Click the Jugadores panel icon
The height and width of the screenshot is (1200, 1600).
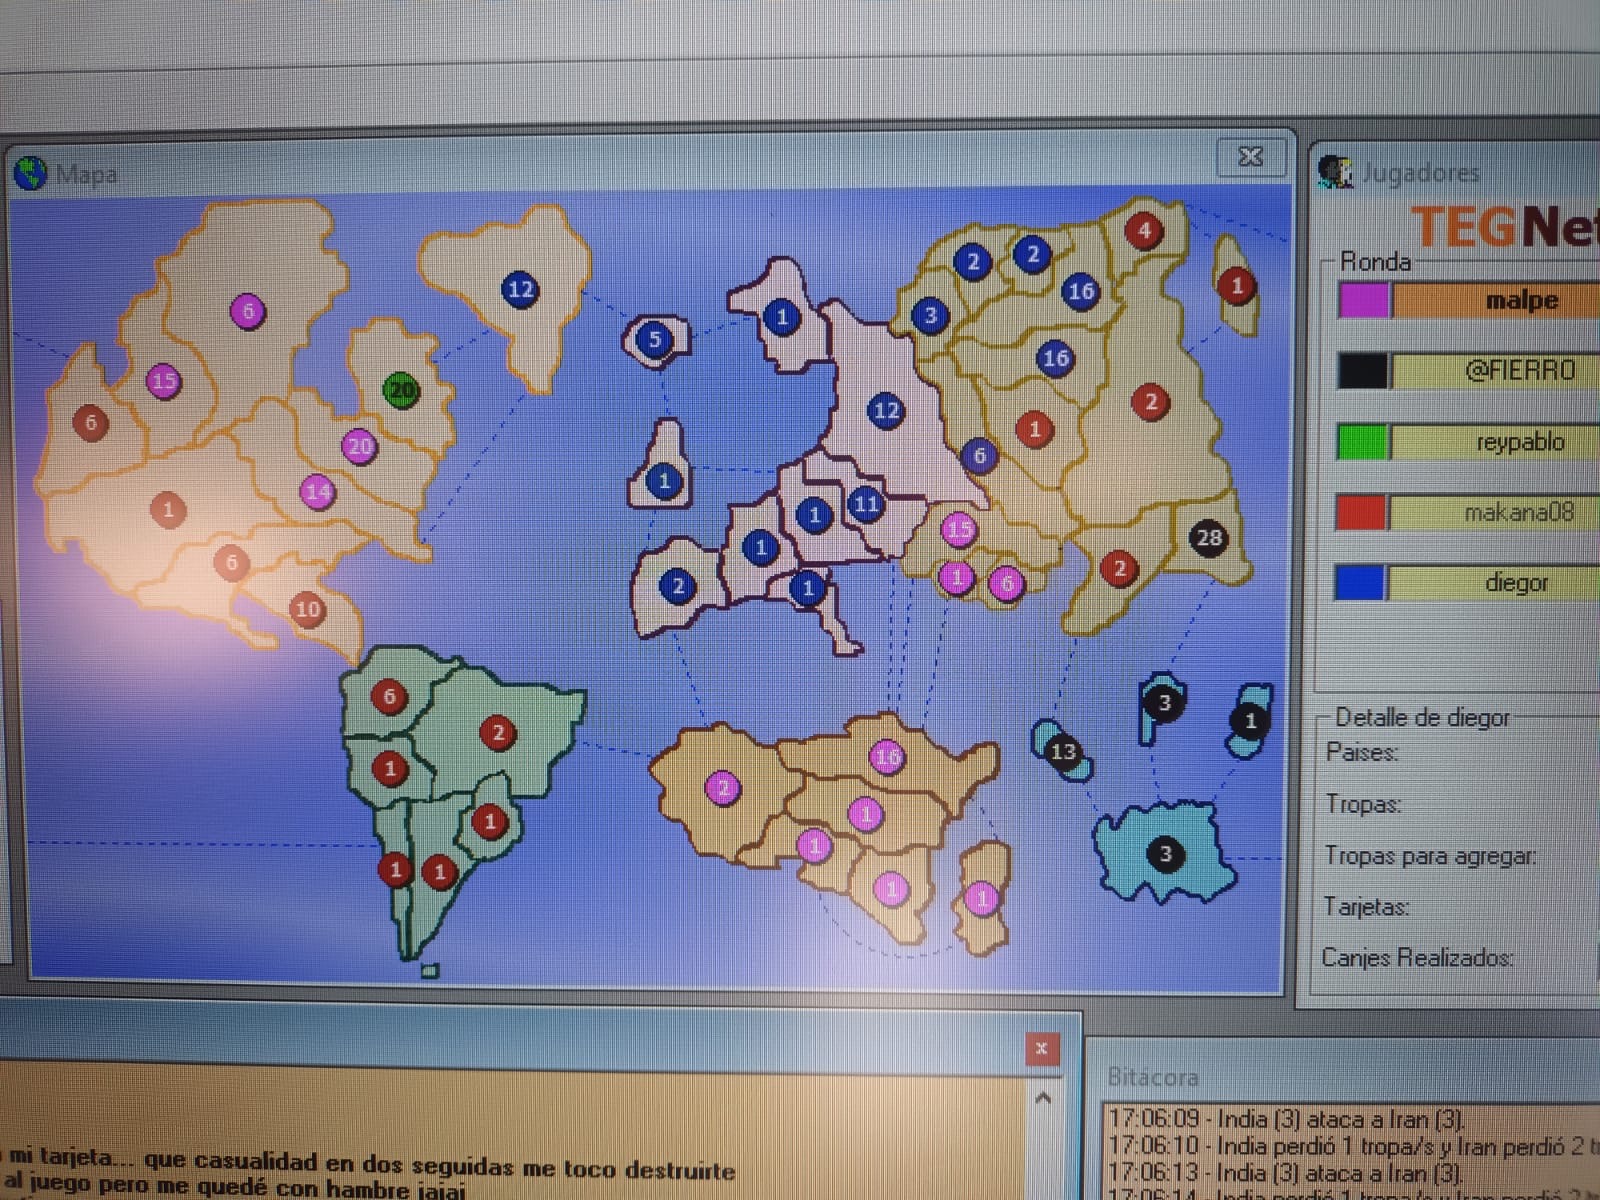click(x=1335, y=172)
